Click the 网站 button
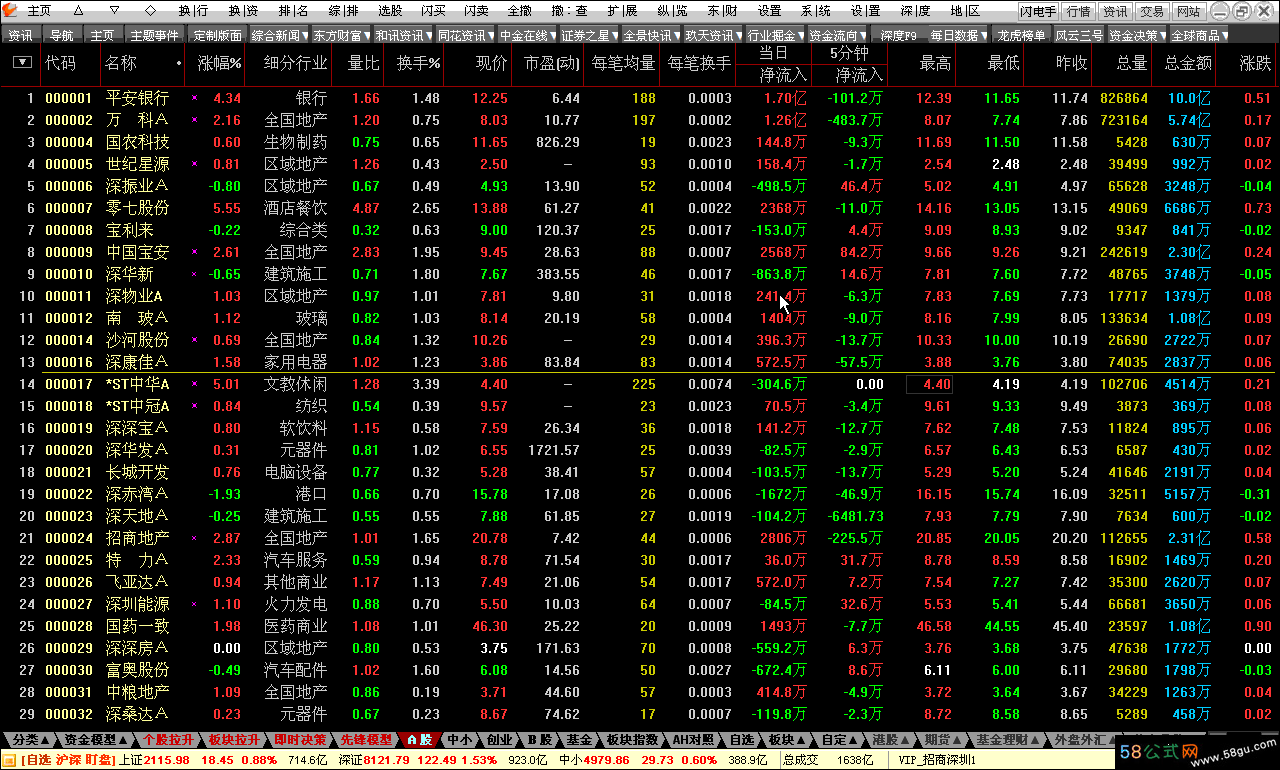This screenshot has height=770, width=1280. coord(1188,11)
